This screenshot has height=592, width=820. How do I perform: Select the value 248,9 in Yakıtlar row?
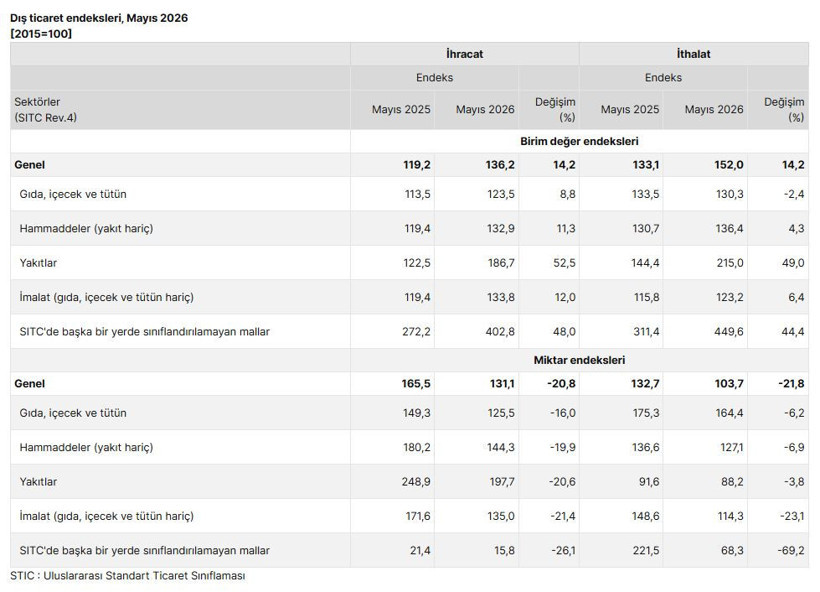coord(416,482)
